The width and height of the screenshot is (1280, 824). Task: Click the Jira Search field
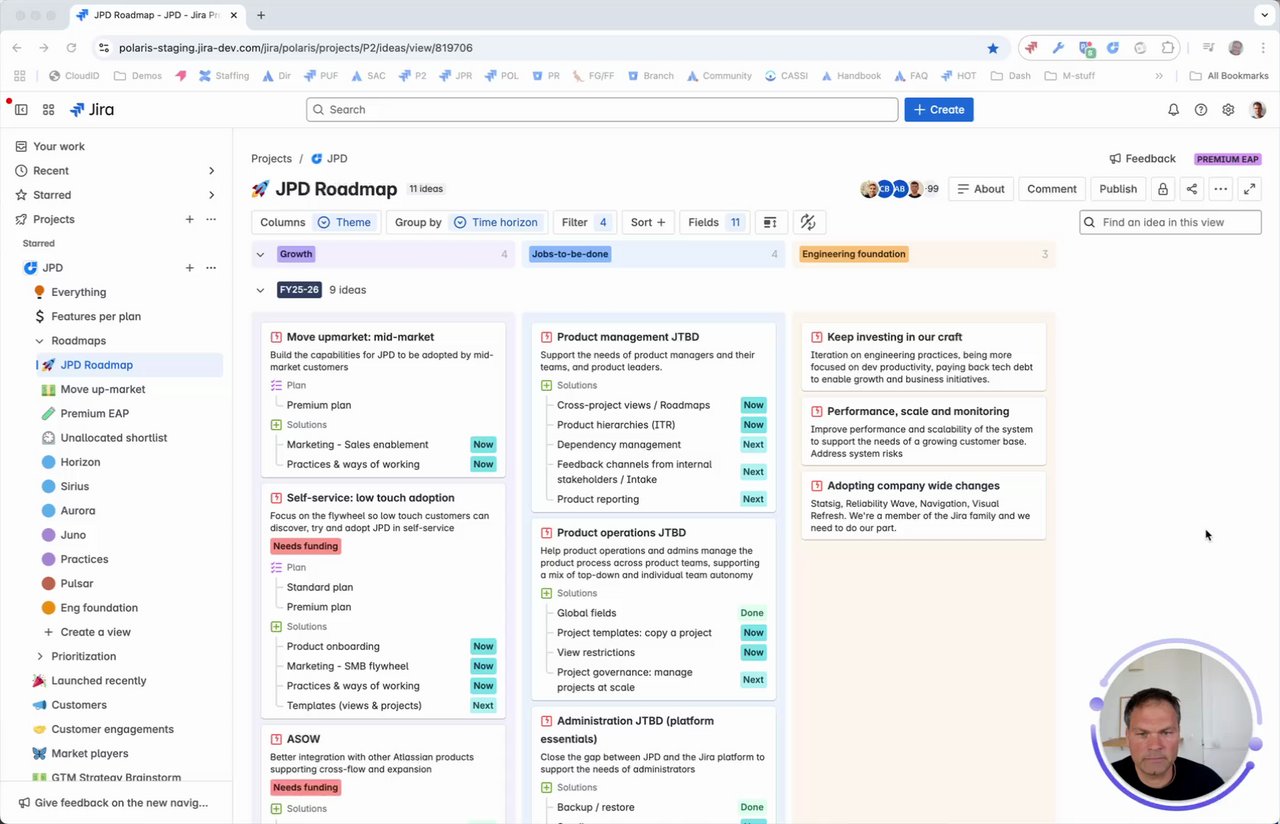pyautogui.click(x=602, y=110)
